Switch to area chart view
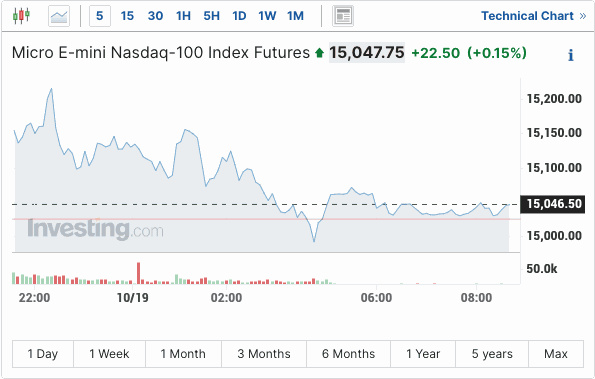The width and height of the screenshot is (595, 379). (59, 16)
